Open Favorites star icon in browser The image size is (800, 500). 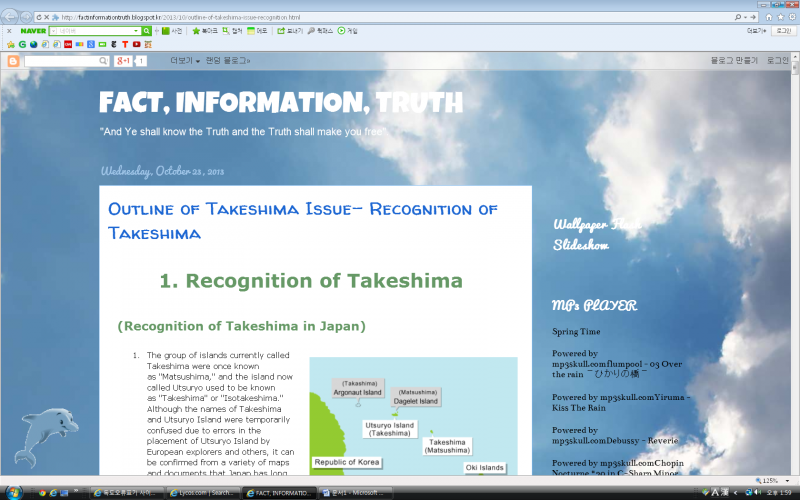coord(779,17)
